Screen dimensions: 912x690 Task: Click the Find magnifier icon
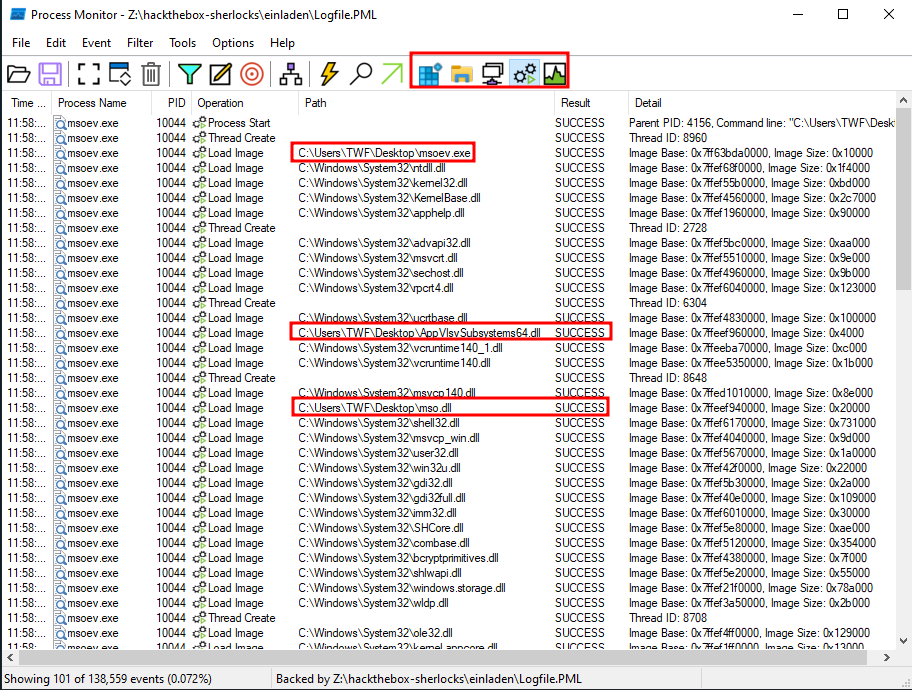(x=361, y=73)
